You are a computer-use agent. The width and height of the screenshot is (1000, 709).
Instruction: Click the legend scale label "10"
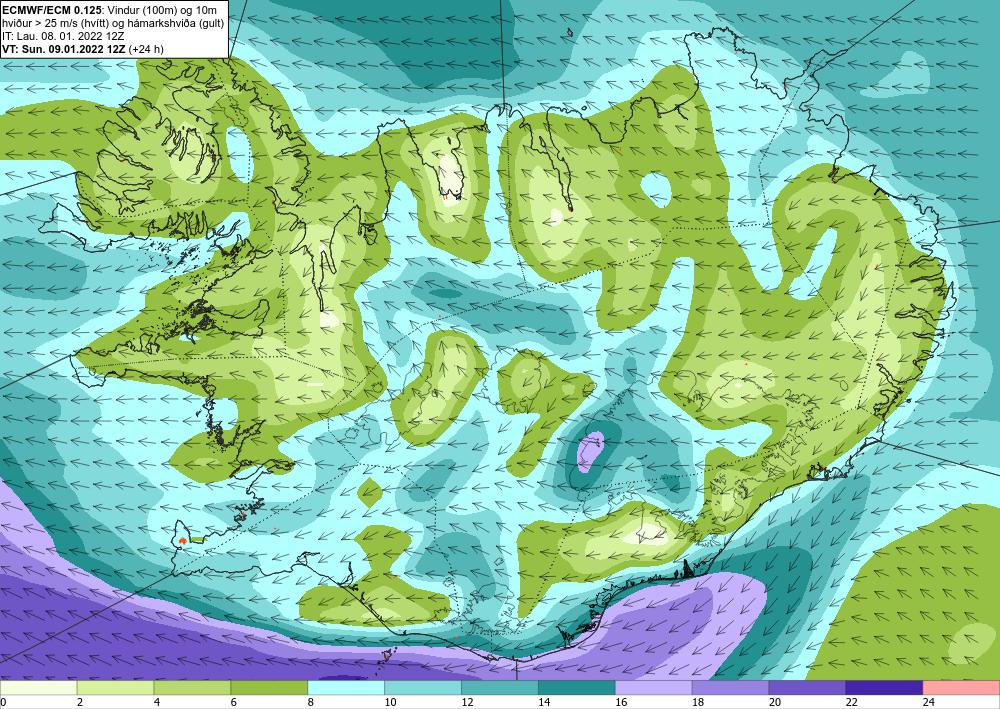[390, 702]
